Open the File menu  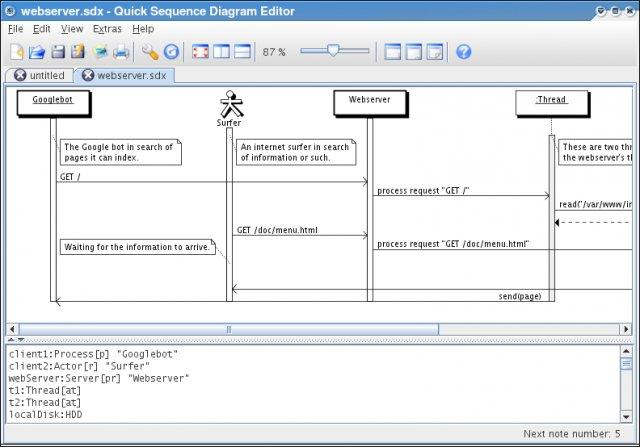(15, 29)
